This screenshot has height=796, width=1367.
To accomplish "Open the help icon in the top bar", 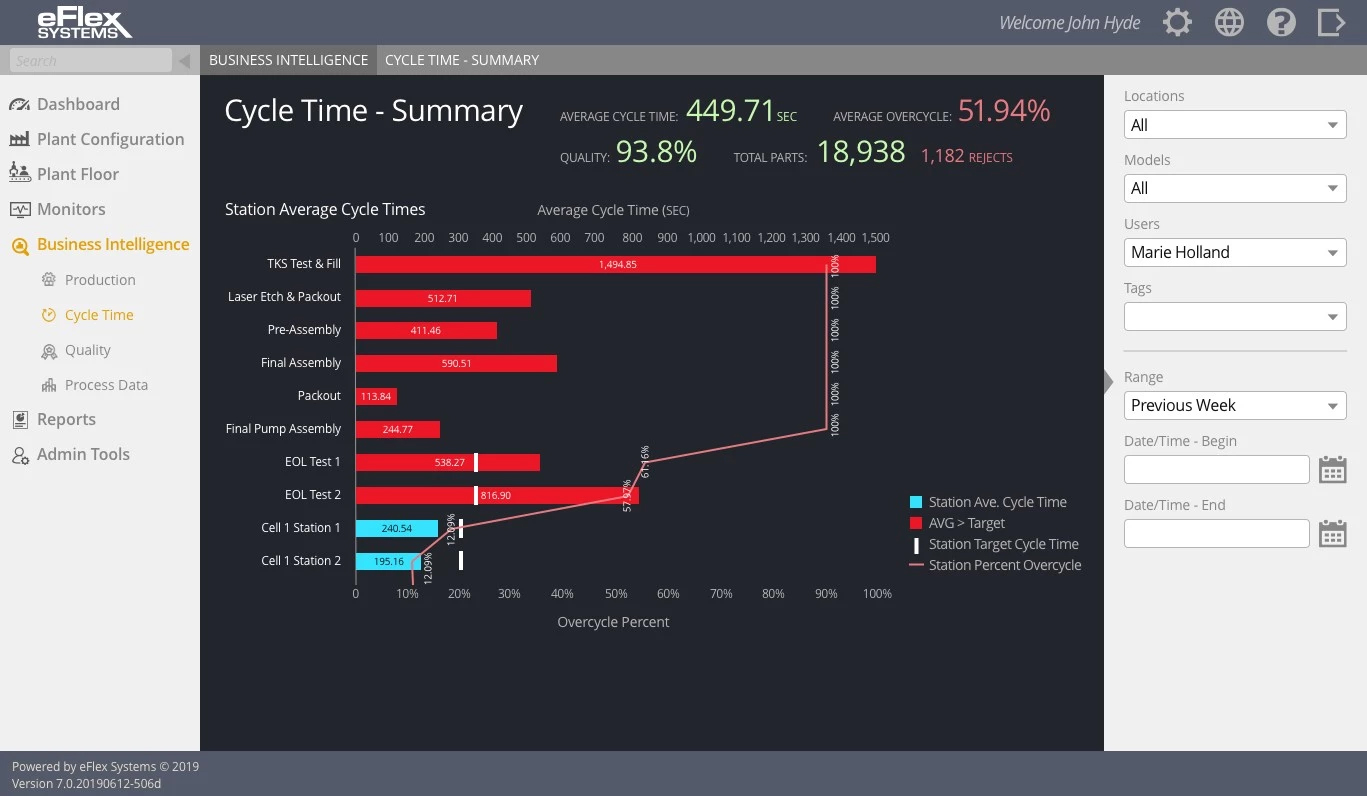I will pyautogui.click(x=1281, y=21).
